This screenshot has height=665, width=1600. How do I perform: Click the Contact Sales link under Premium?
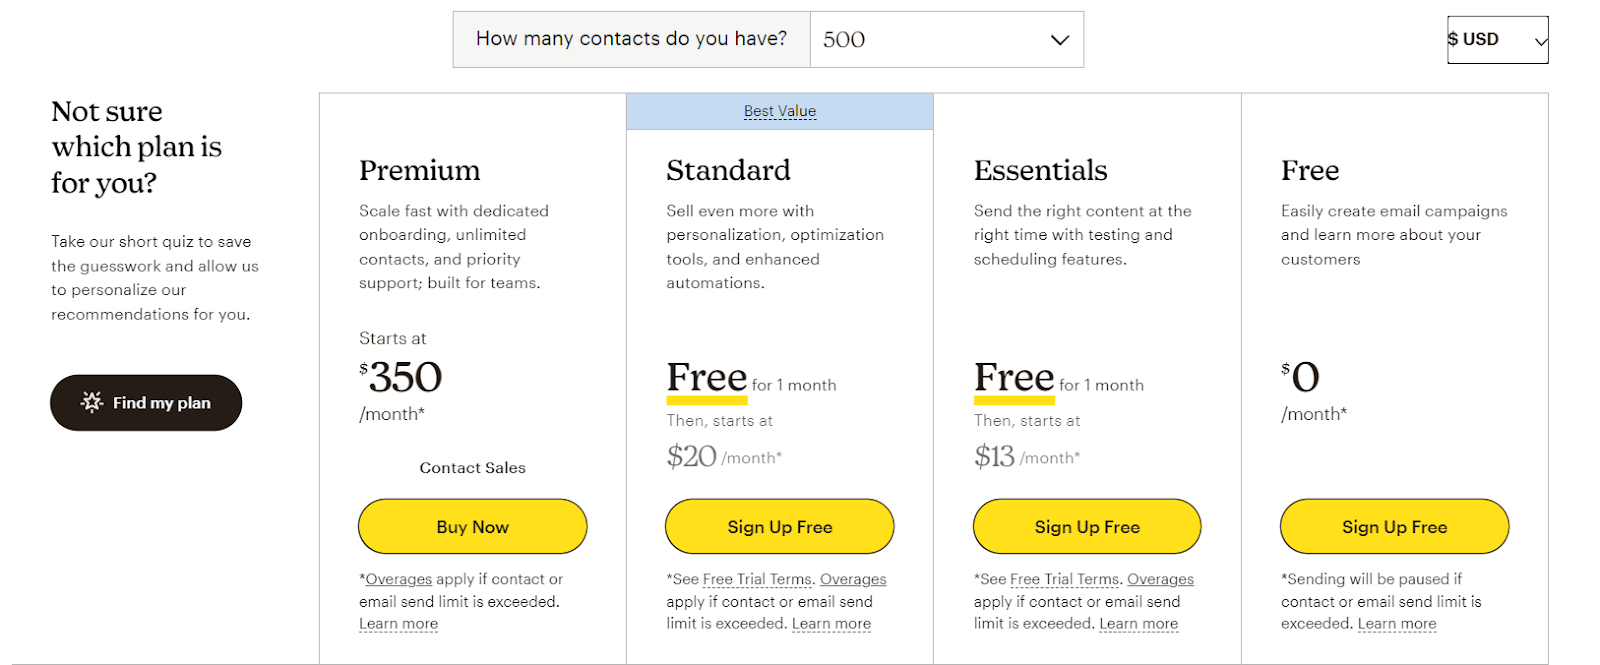(x=472, y=468)
